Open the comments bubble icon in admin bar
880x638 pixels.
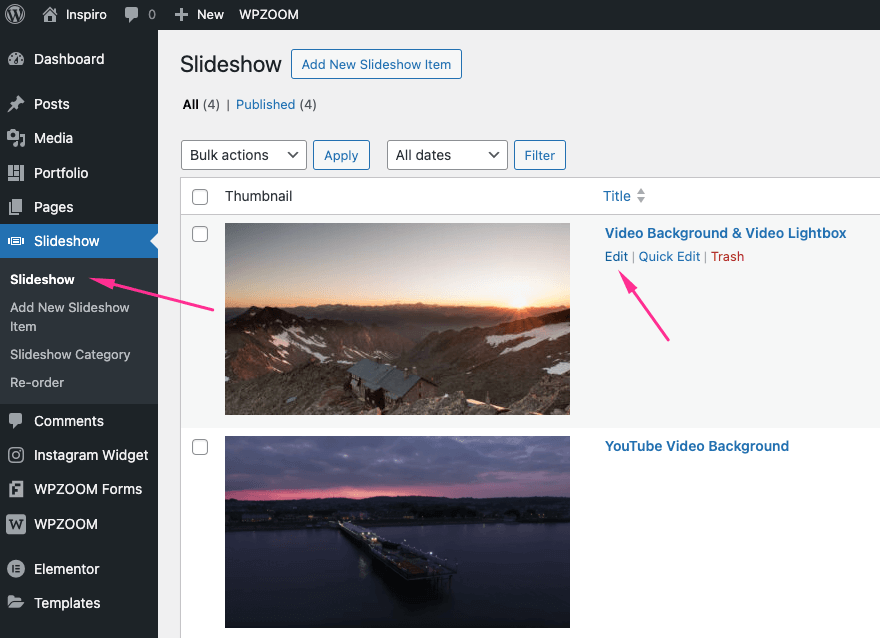[131, 15]
